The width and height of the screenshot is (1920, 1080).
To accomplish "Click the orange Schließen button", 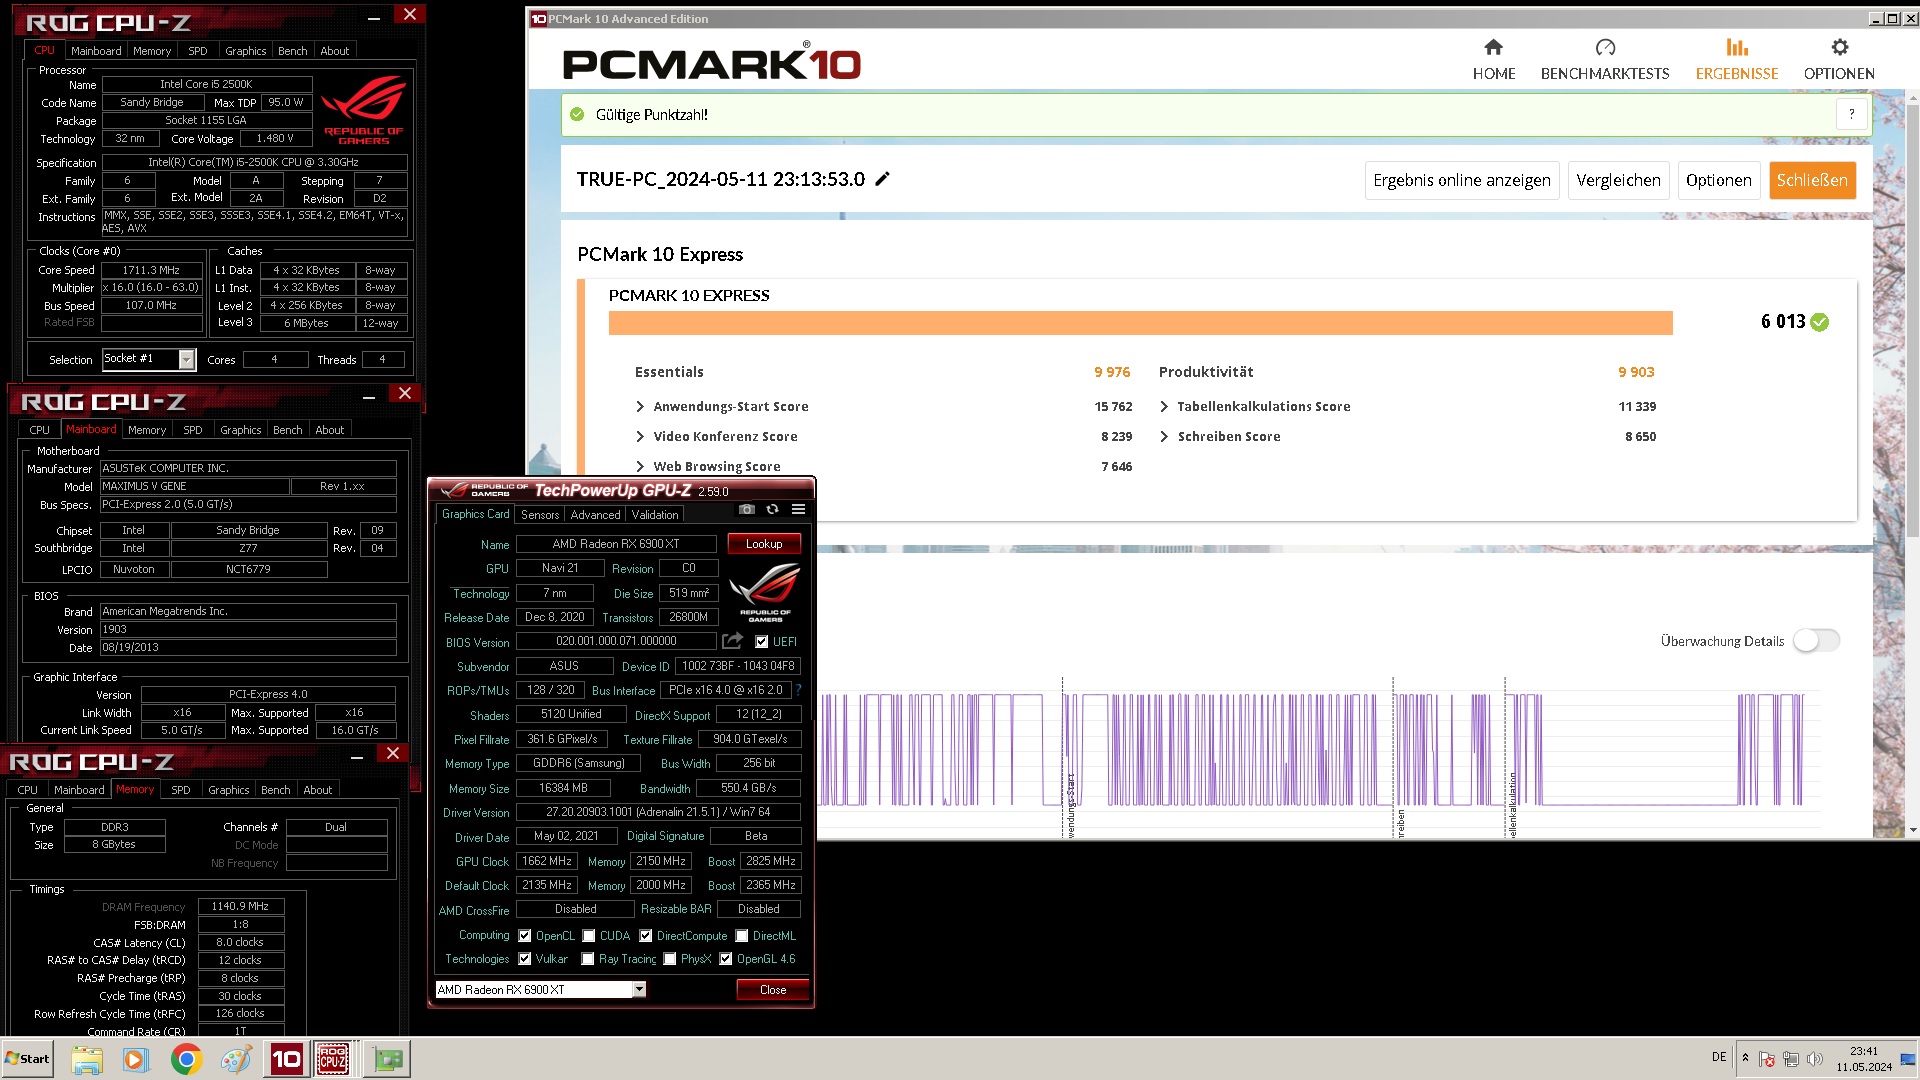I will point(1812,180).
